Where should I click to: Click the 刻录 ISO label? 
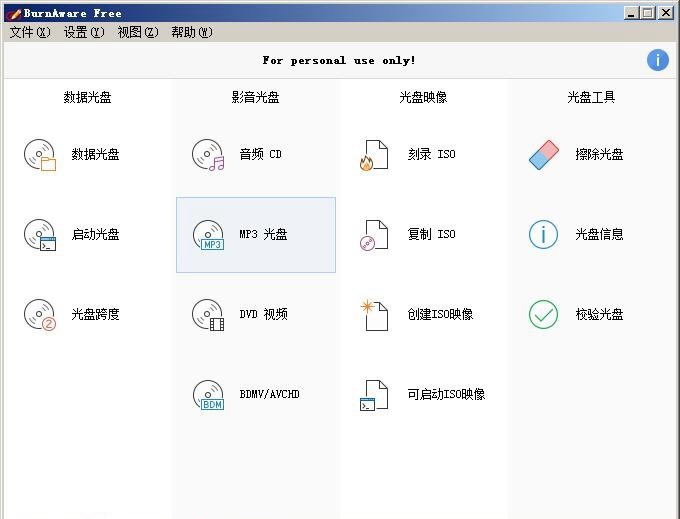[432, 154]
